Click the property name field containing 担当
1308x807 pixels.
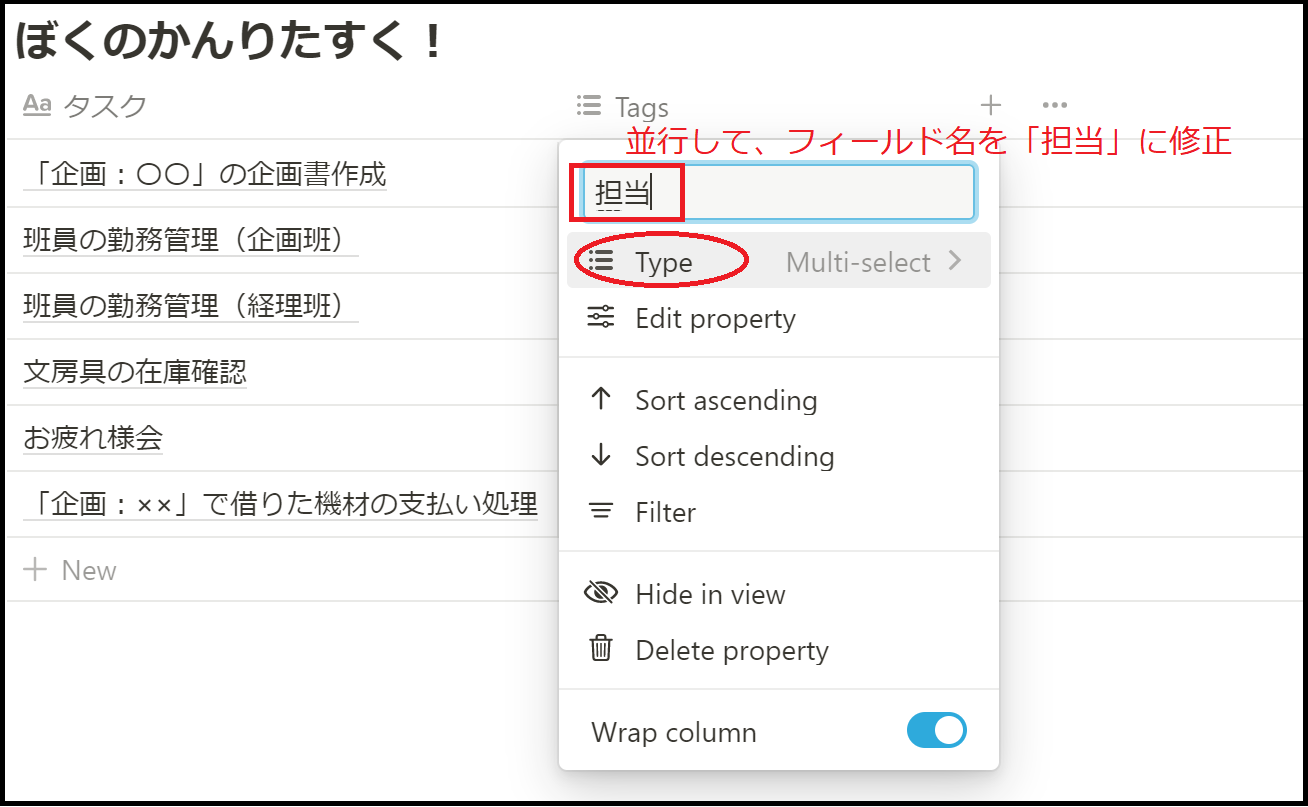pos(779,193)
